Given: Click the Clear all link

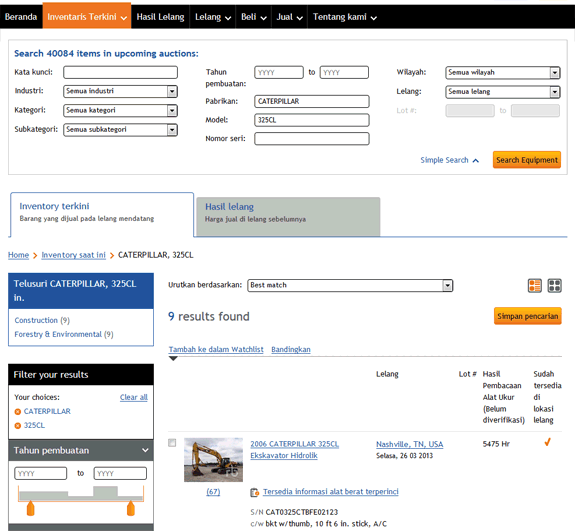Looking at the screenshot, I should (x=133, y=397).
